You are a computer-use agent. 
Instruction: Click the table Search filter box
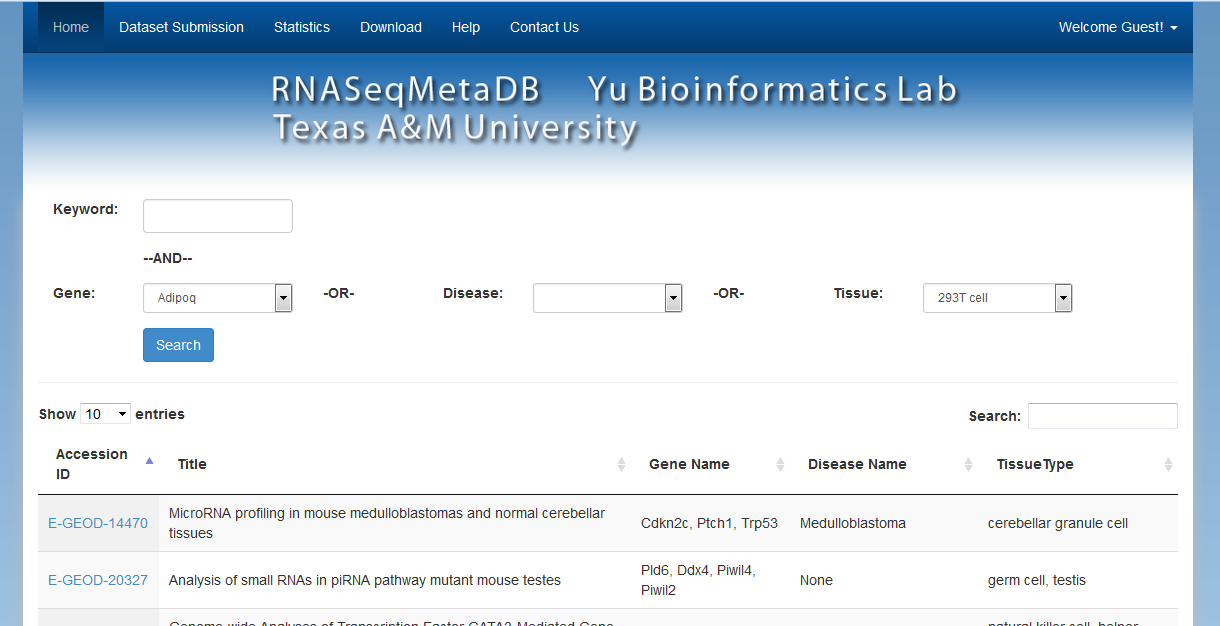pos(1103,416)
